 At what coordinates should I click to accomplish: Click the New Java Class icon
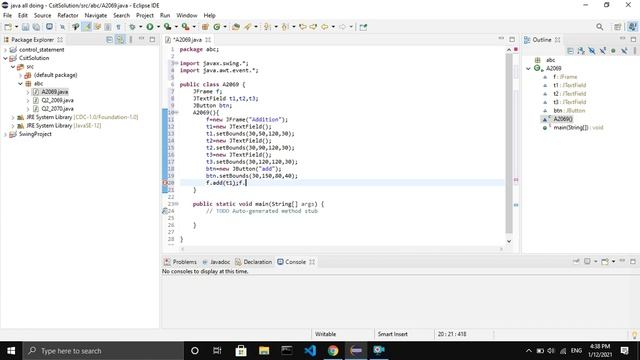pyautogui.click(x=217, y=27)
